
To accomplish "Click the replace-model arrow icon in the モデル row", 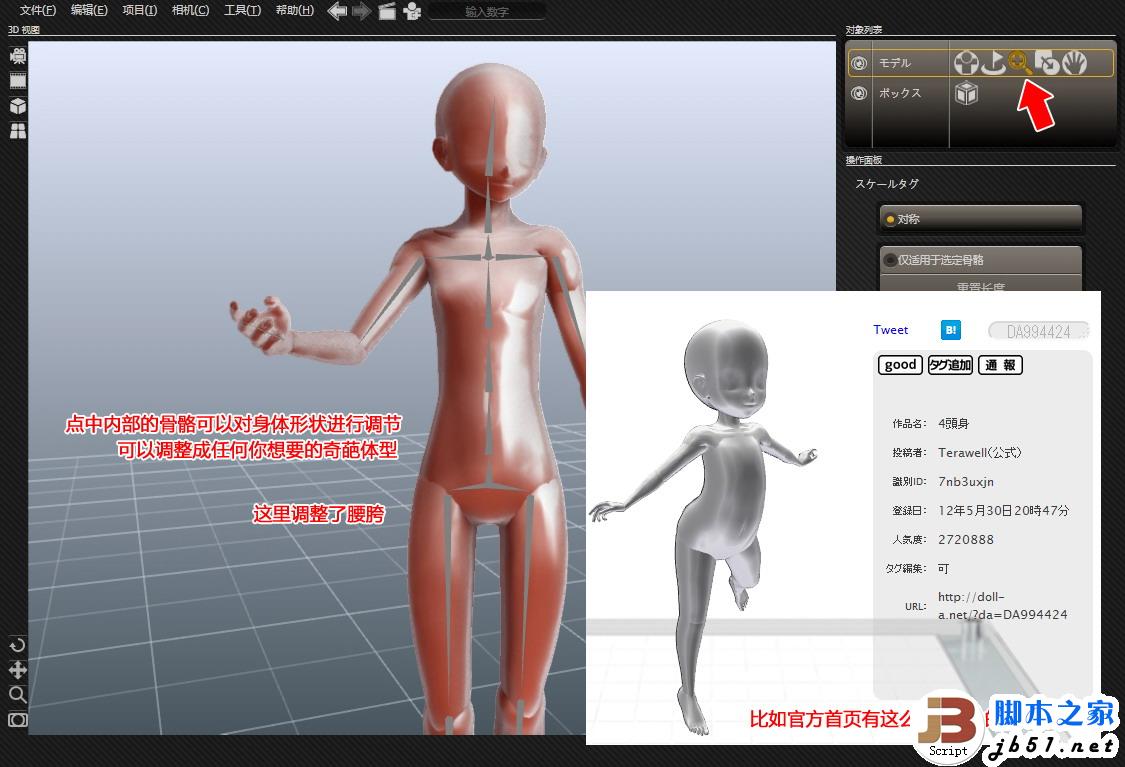I will tap(1047, 63).
